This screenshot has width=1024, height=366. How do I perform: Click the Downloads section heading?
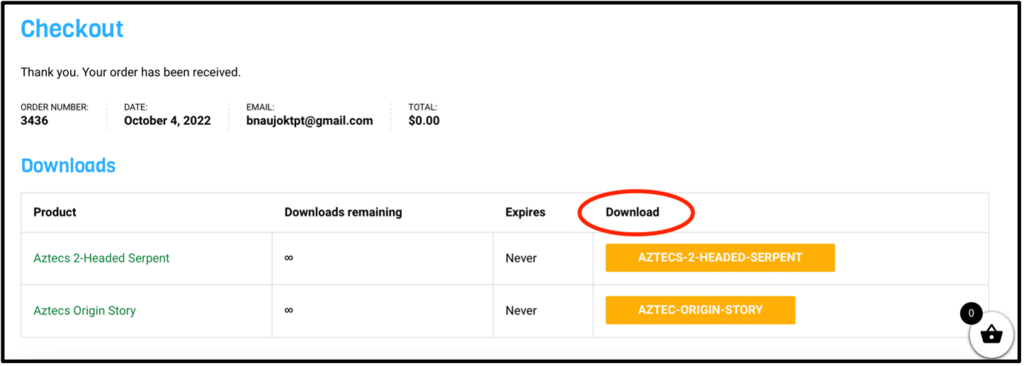[68, 165]
